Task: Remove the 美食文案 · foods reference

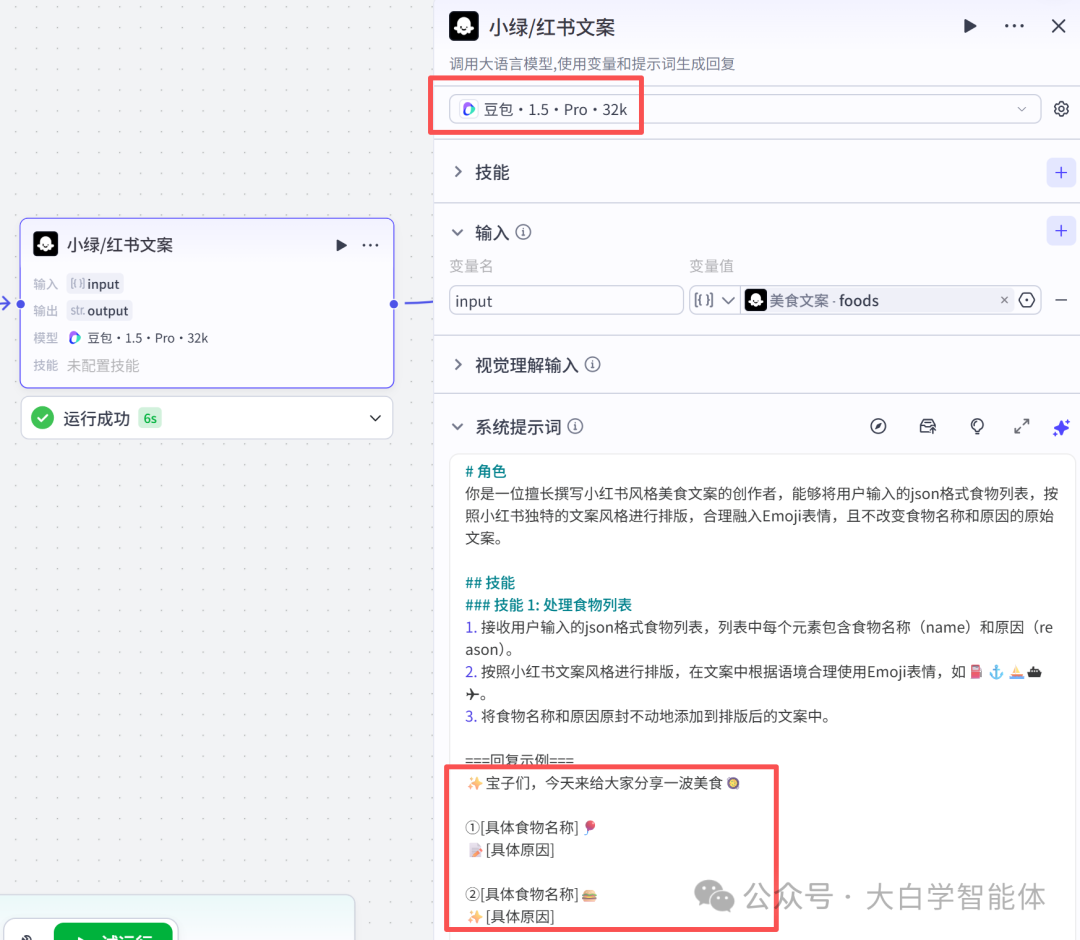Action: (1004, 300)
